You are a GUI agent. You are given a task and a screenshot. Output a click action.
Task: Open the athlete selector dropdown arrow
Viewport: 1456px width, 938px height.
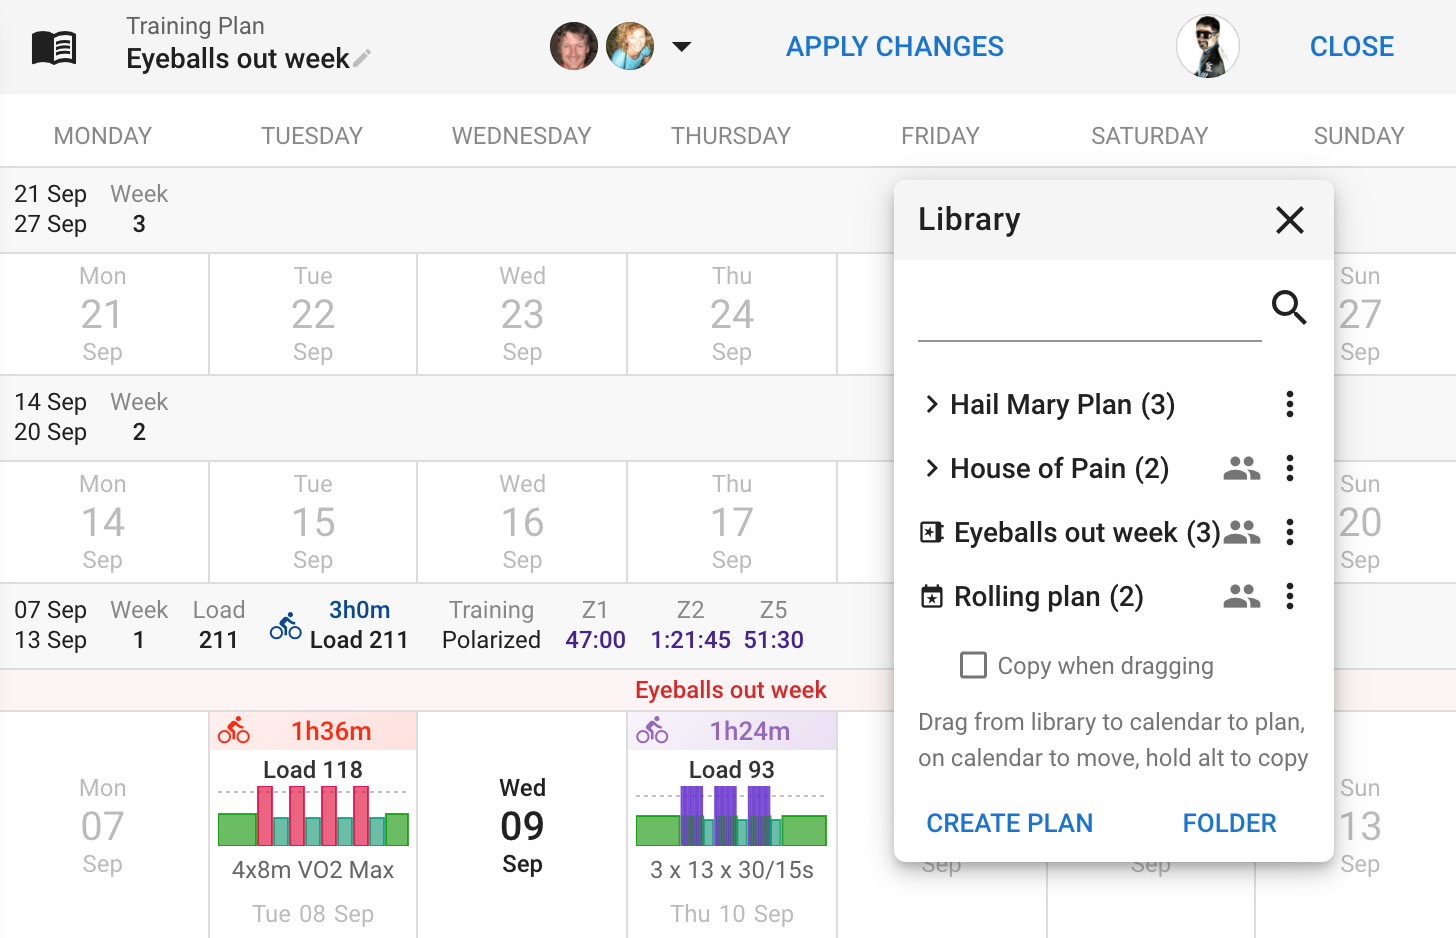(x=683, y=46)
